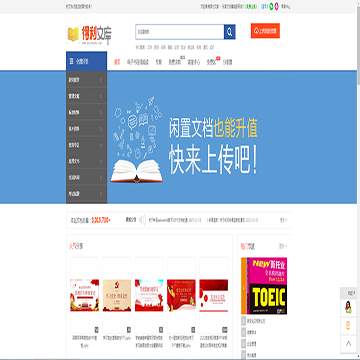Image resolution: width=360 pixels, height=360 pixels.
Task: Open the more link in the announcement bar
Action: 283,220
